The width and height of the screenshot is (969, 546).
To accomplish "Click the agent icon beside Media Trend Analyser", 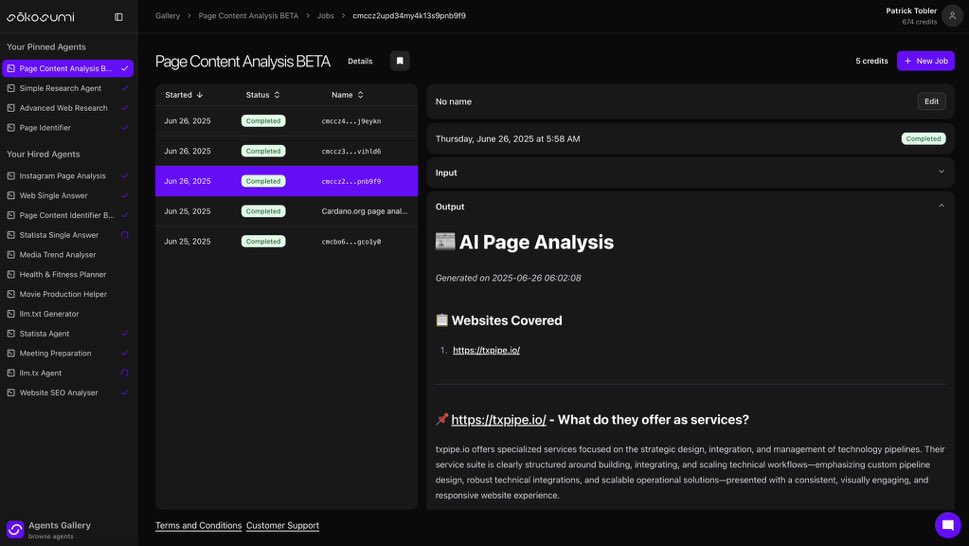I will [x=11, y=255].
